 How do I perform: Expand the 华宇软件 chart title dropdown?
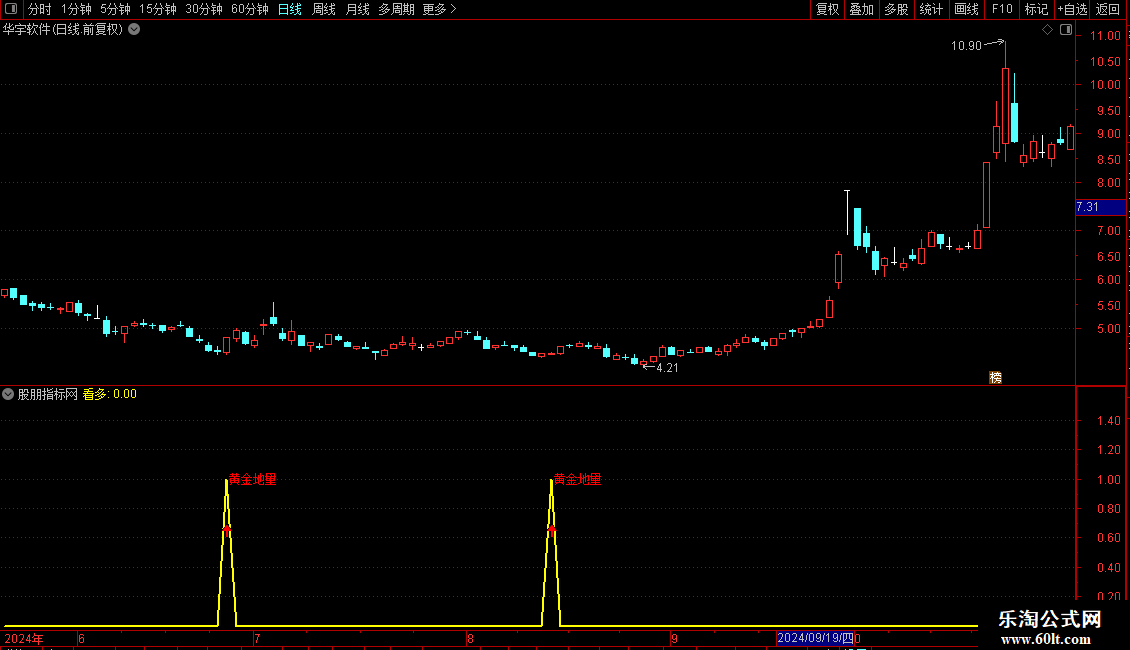coord(134,30)
